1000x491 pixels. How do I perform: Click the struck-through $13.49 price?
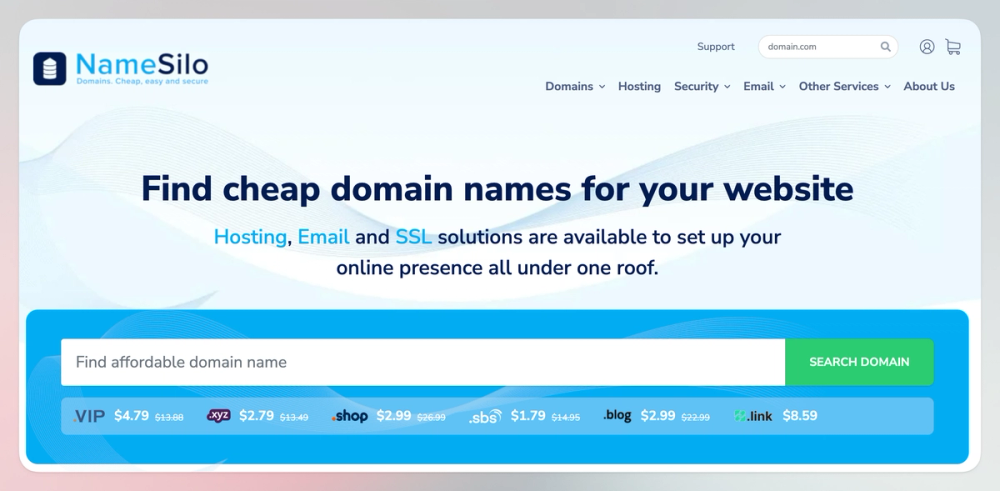[294, 417]
